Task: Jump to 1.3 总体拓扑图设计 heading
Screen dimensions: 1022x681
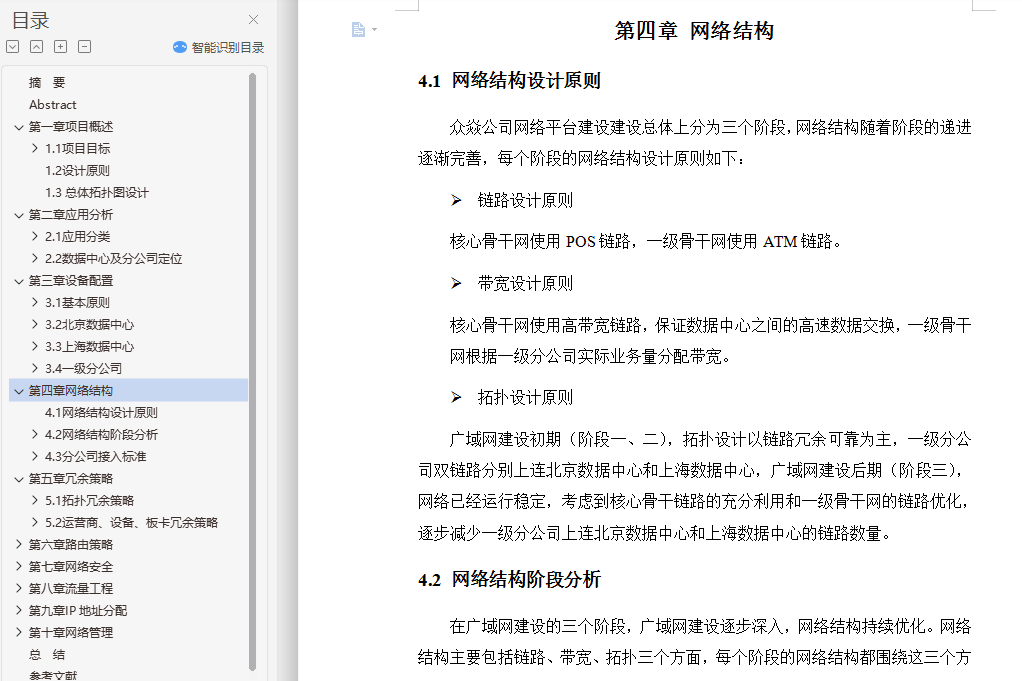Action: (96, 193)
